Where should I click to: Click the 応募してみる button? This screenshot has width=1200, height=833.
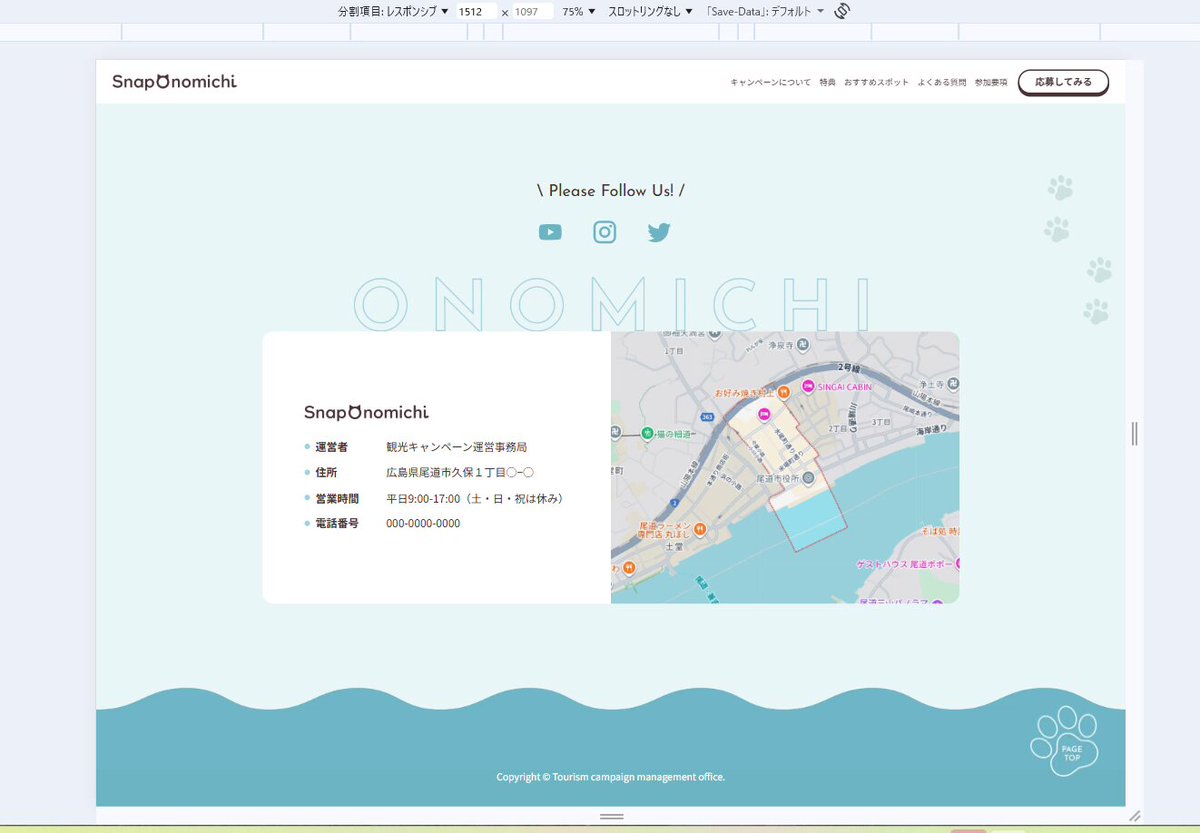[x=1063, y=82]
